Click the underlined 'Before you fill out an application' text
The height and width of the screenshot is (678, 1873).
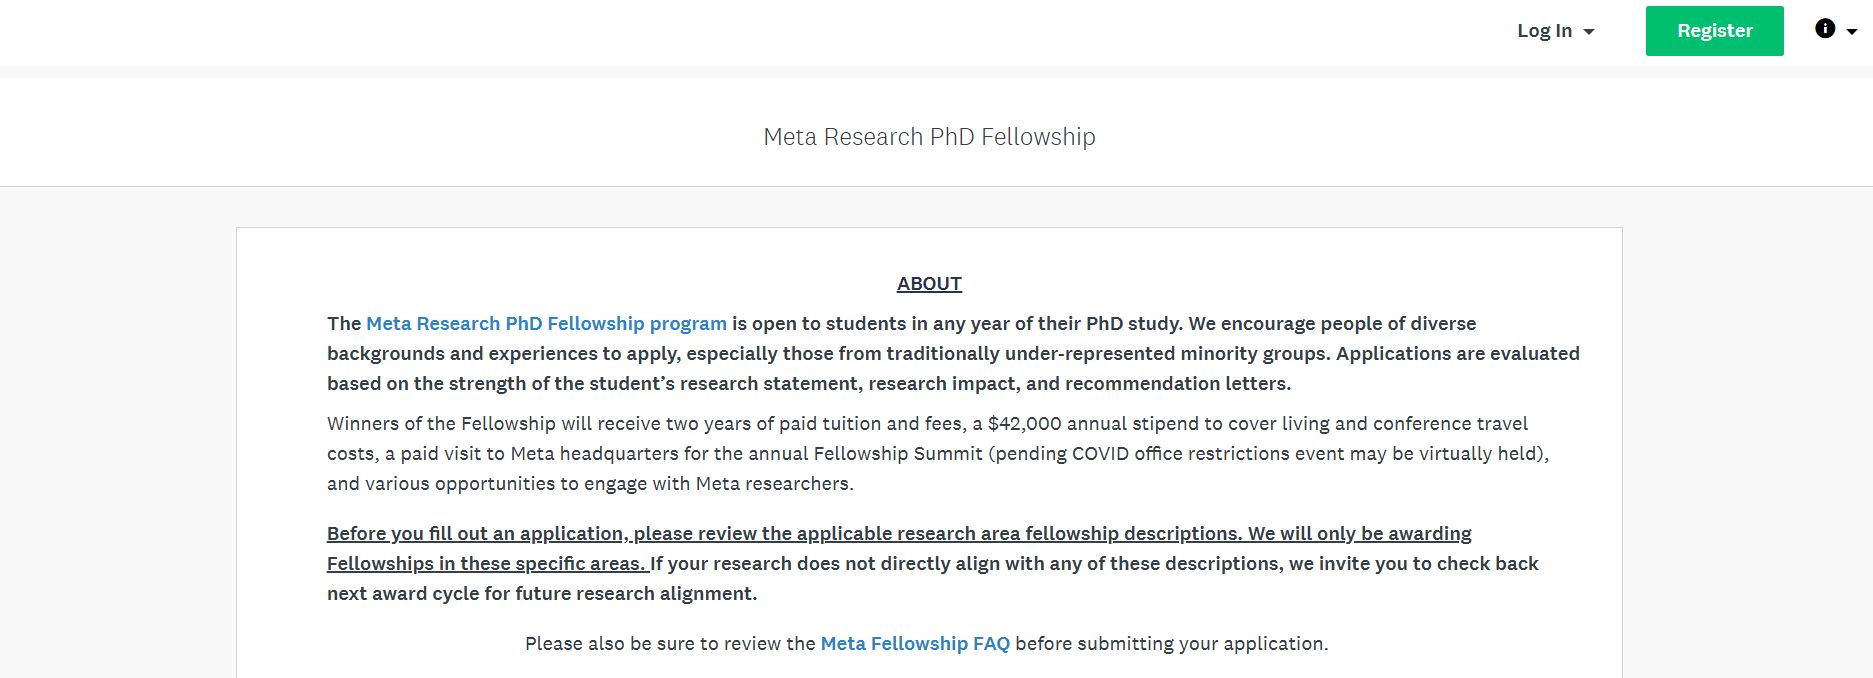(x=478, y=533)
